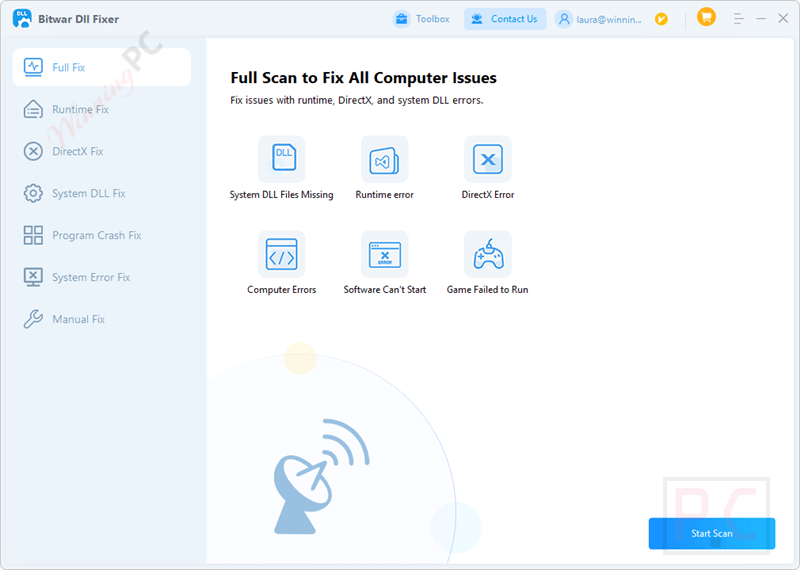Open the orange shopping cart icon
This screenshot has height=570, width=800.
coord(706,17)
